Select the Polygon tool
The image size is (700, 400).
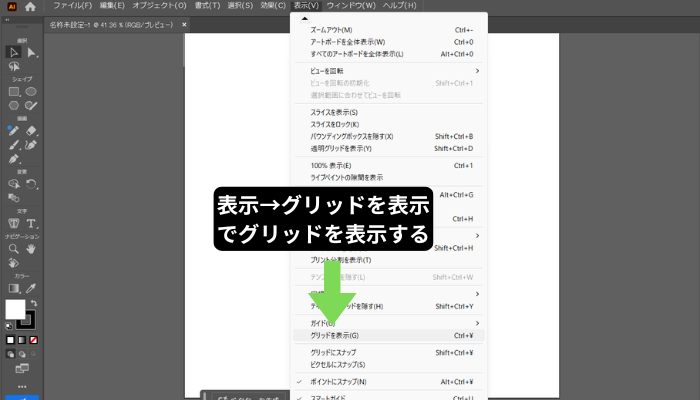coord(14,105)
